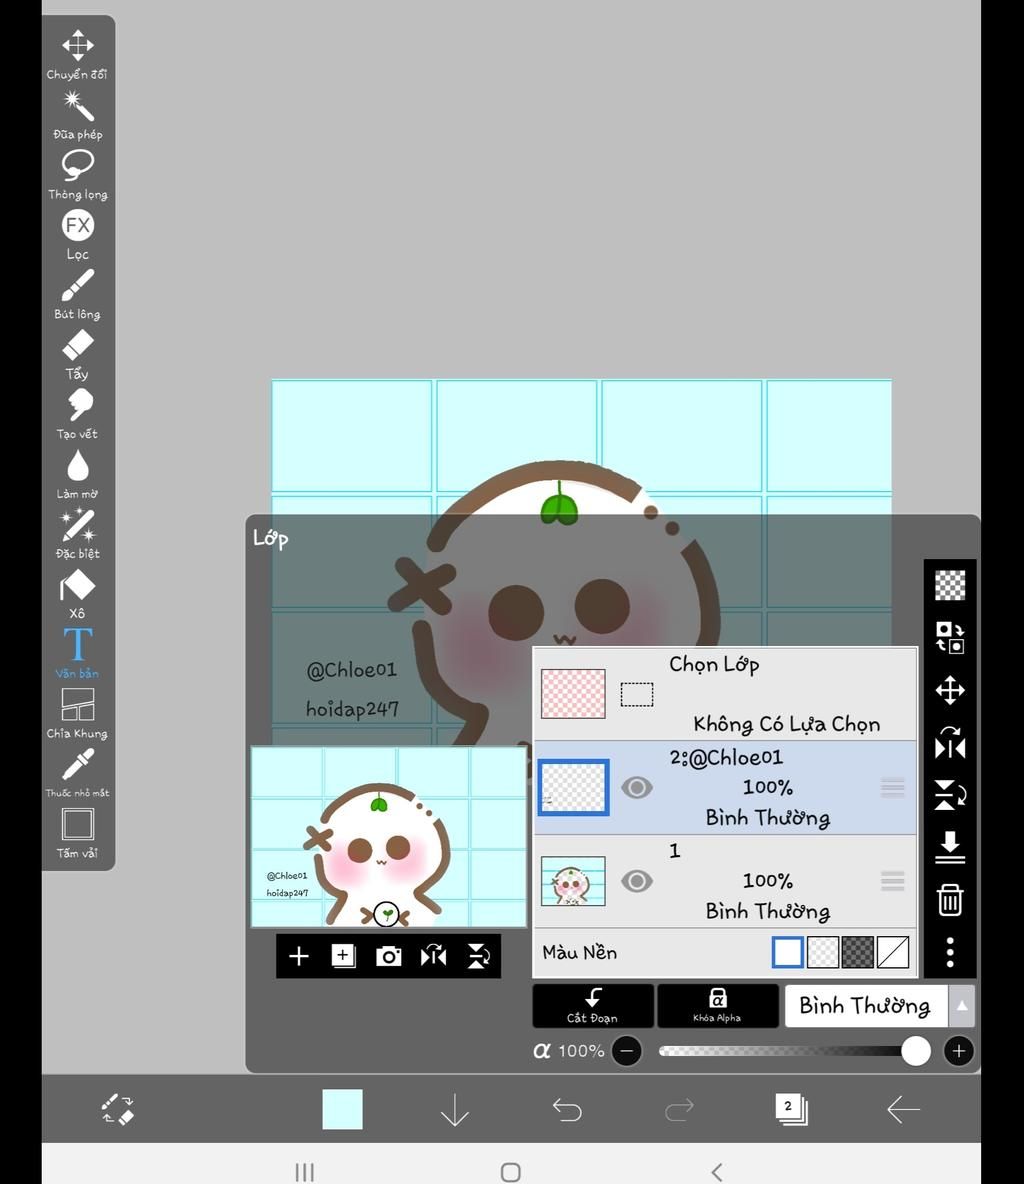
Task: Select the Đặc biệt special tool
Action: coord(77,534)
